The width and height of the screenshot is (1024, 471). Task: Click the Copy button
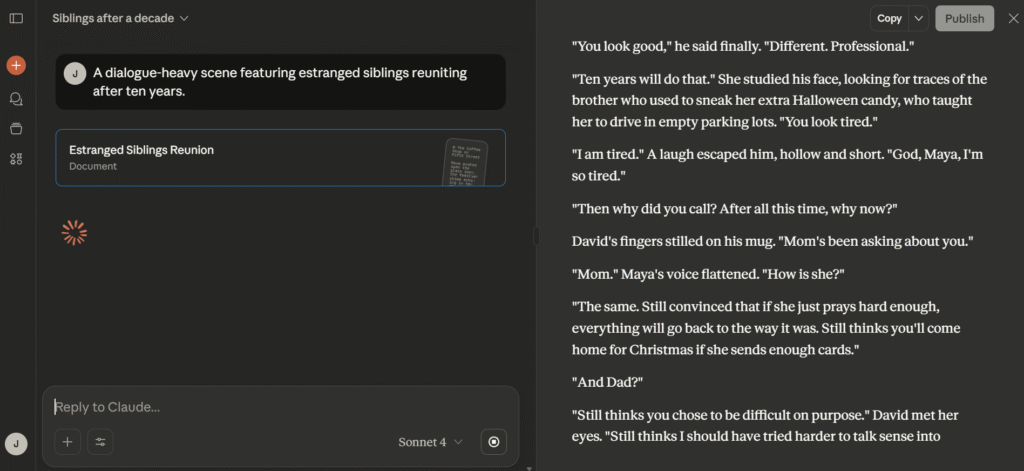[x=889, y=18]
